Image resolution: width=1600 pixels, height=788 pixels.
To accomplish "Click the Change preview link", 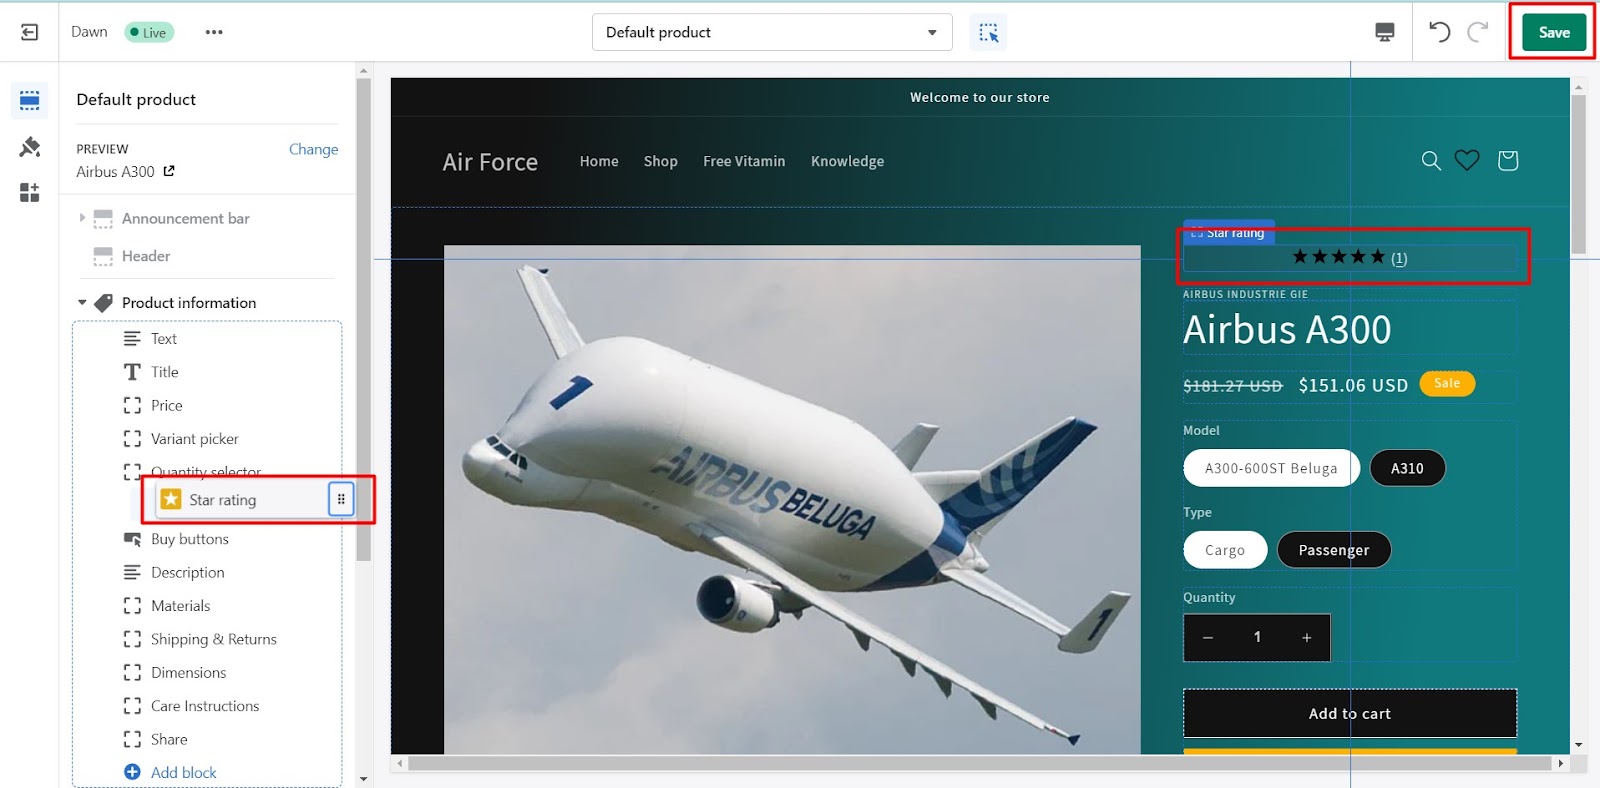I will 313,149.
